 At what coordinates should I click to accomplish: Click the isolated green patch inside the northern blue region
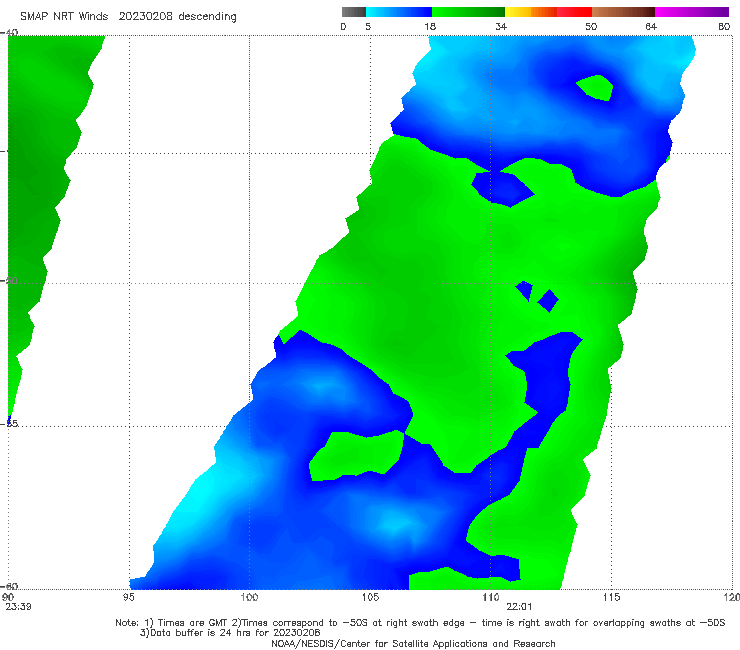(x=596, y=88)
